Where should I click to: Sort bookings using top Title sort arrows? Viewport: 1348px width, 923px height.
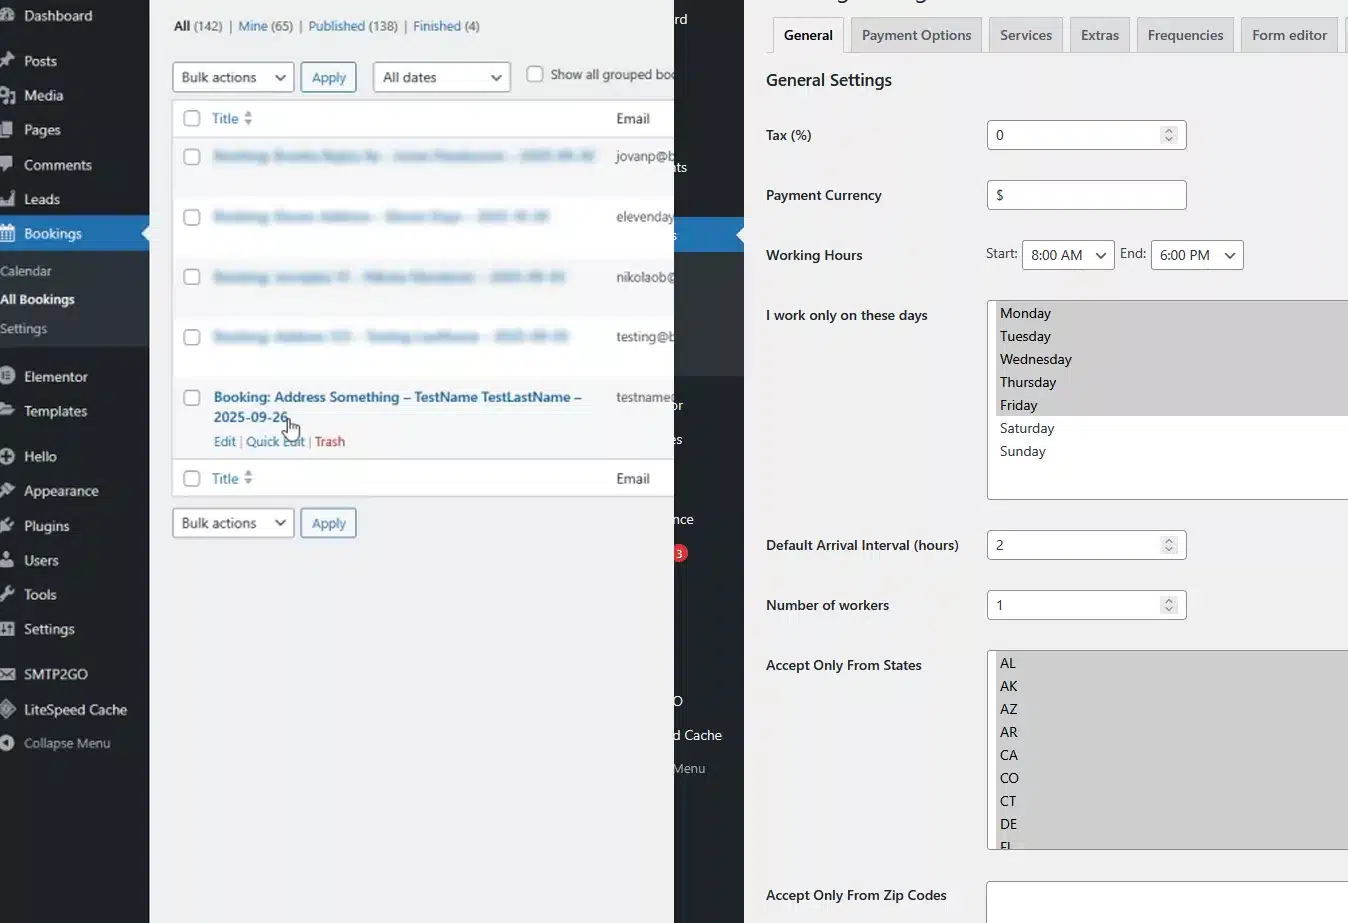(248, 118)
